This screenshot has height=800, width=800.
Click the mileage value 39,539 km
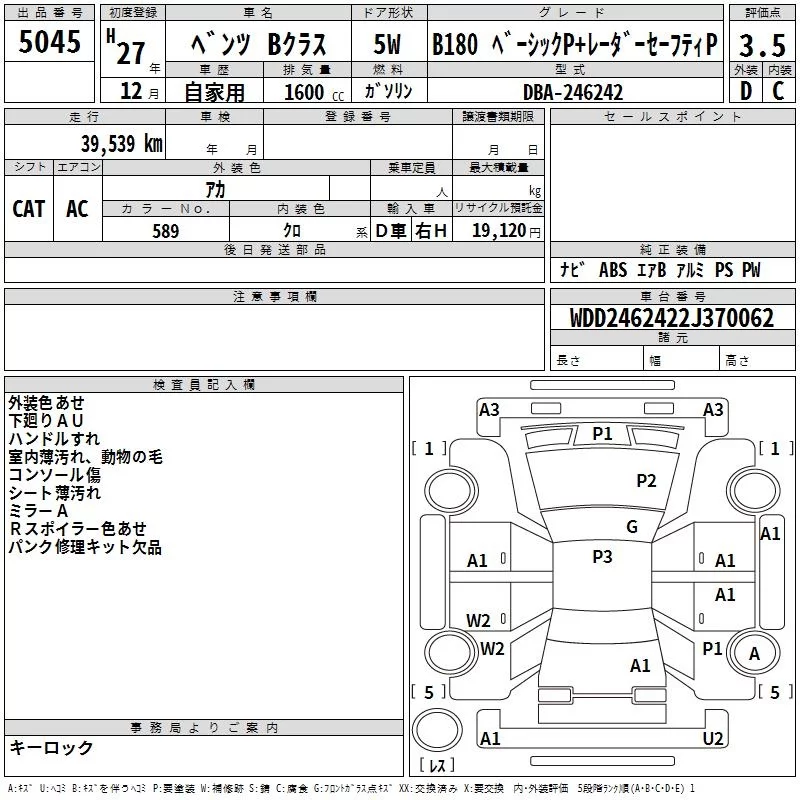tap(121, 143)
